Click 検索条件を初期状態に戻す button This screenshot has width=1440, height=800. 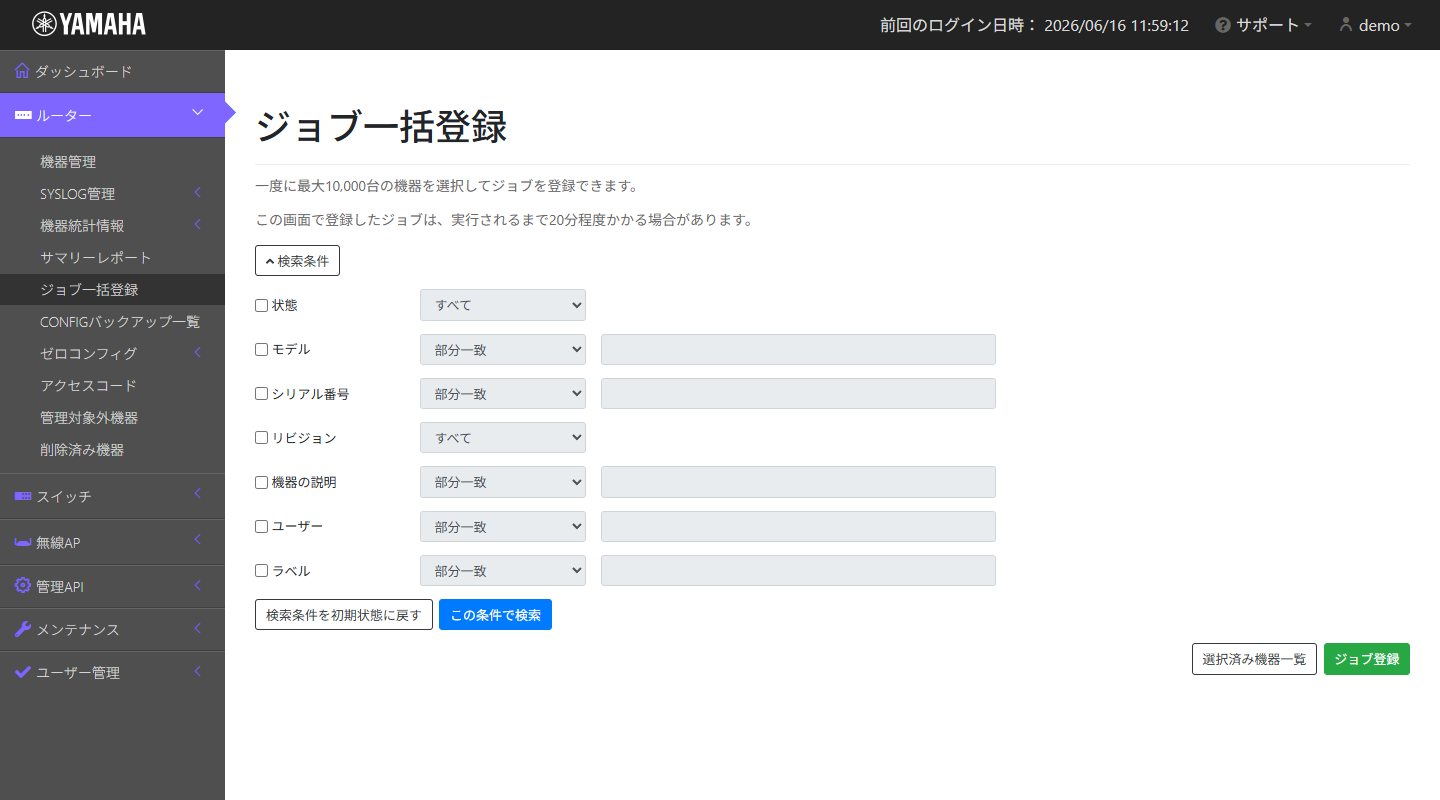tap(344, 615)
